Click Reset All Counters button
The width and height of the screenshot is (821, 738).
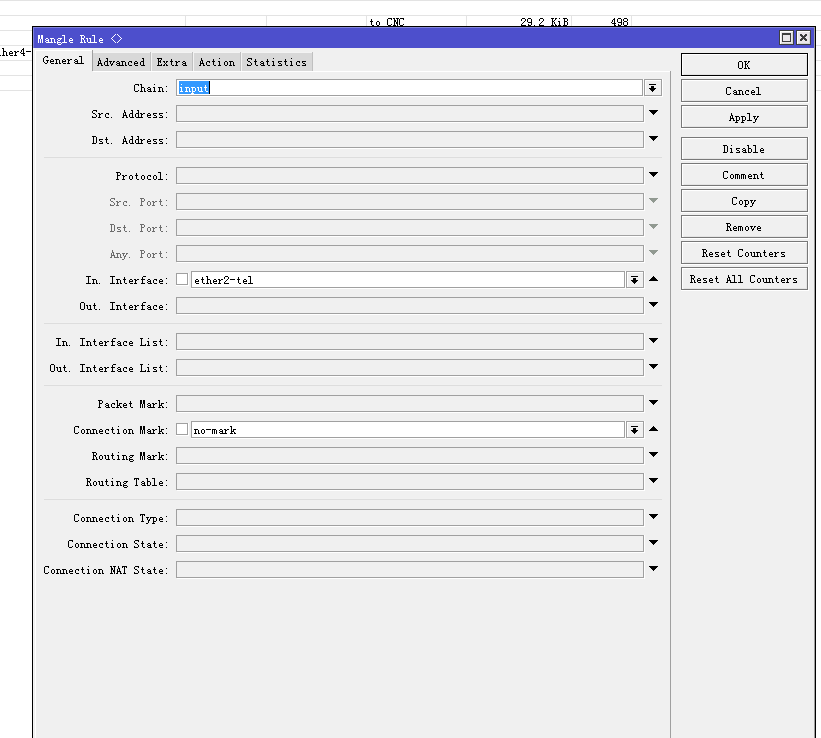click(x=744, y=279)
